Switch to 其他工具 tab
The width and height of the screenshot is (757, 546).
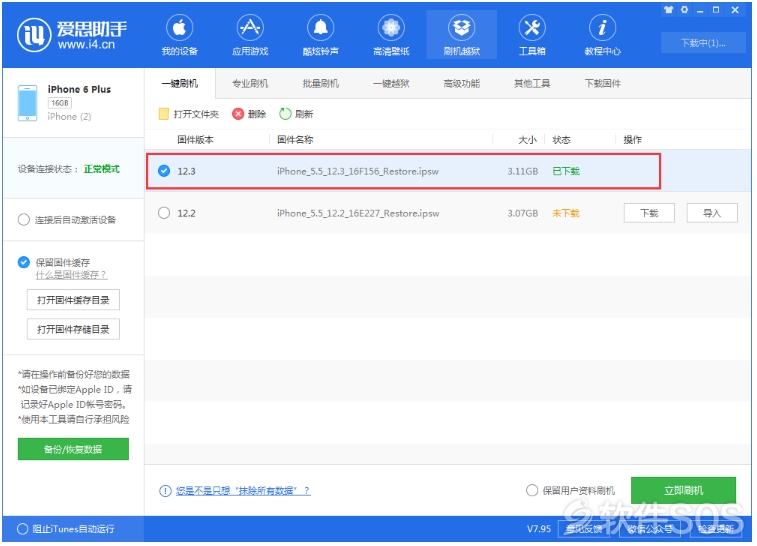[x=532, y=84]
